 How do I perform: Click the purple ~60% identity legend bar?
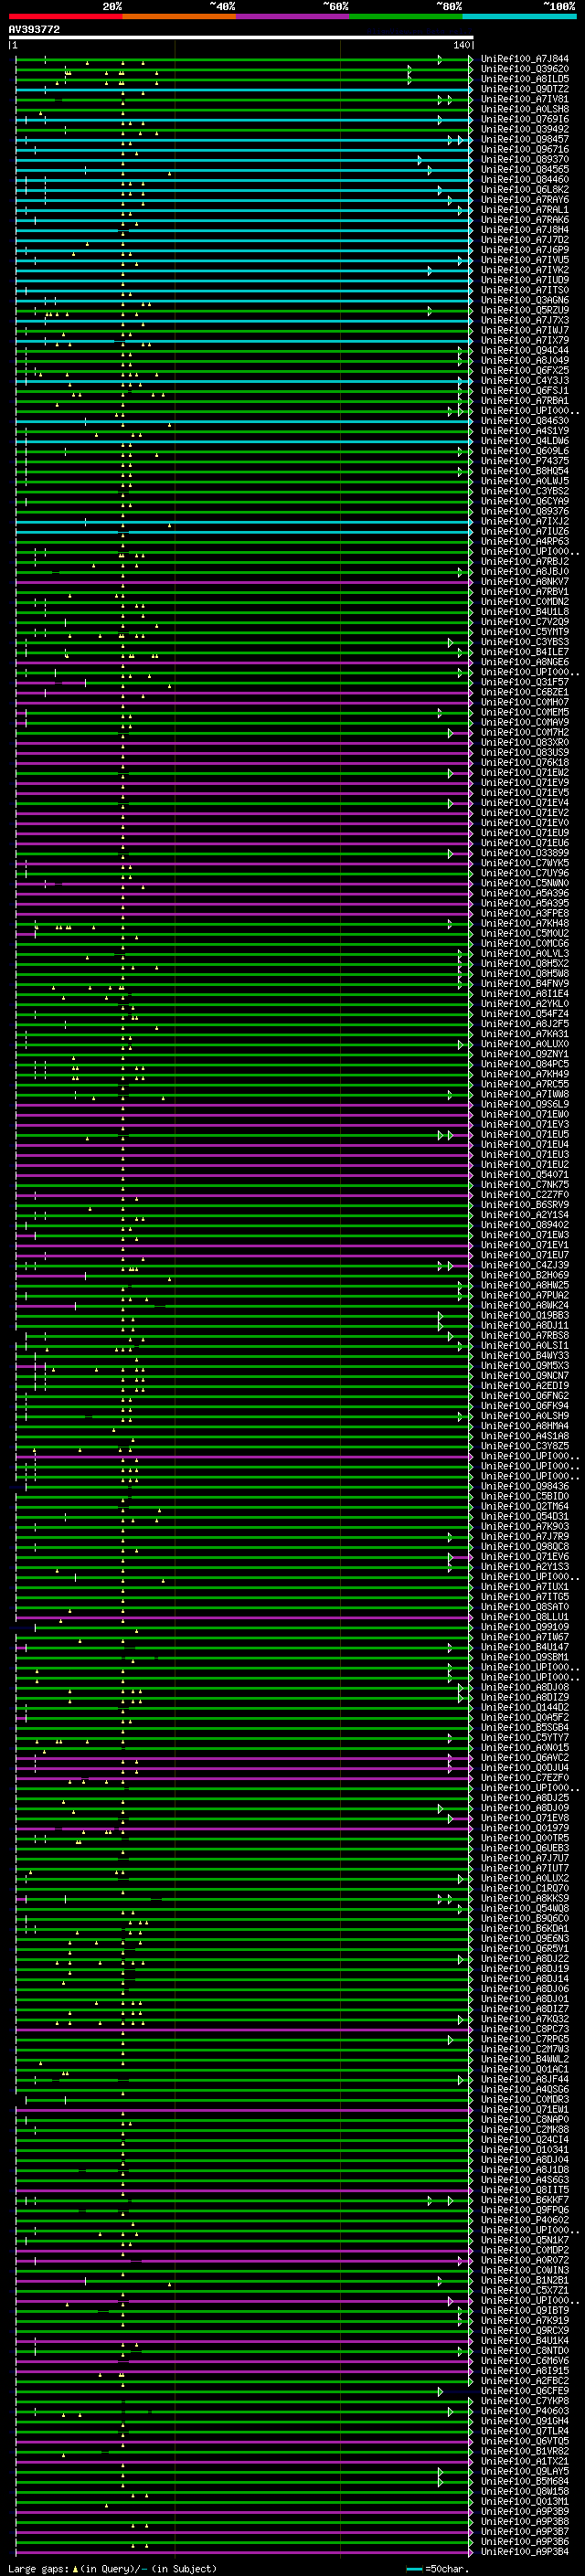click(x=293, y=16)
